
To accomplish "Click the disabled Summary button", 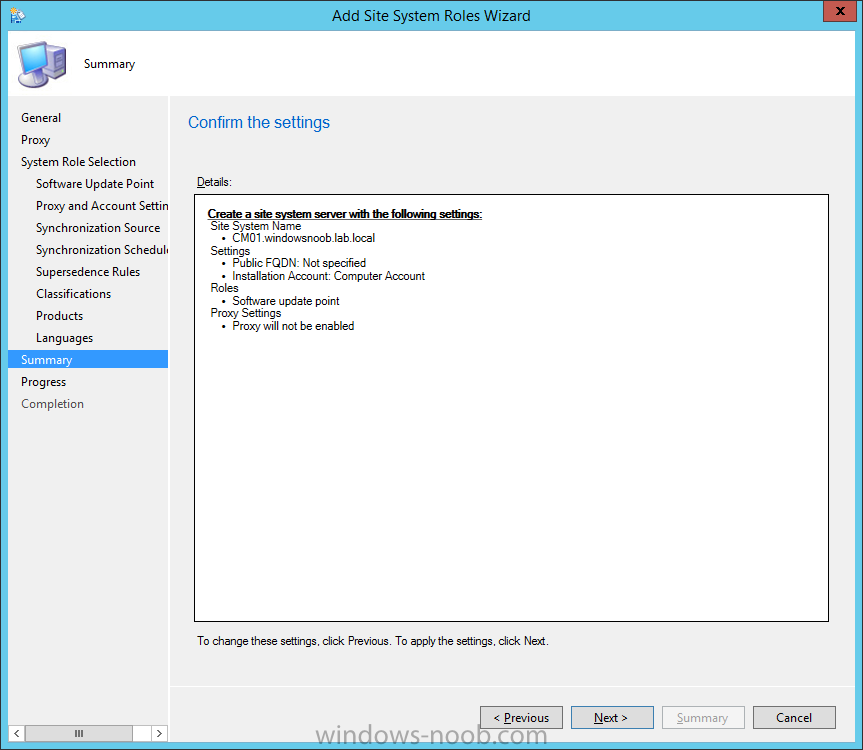I will (x=703, y=718).
